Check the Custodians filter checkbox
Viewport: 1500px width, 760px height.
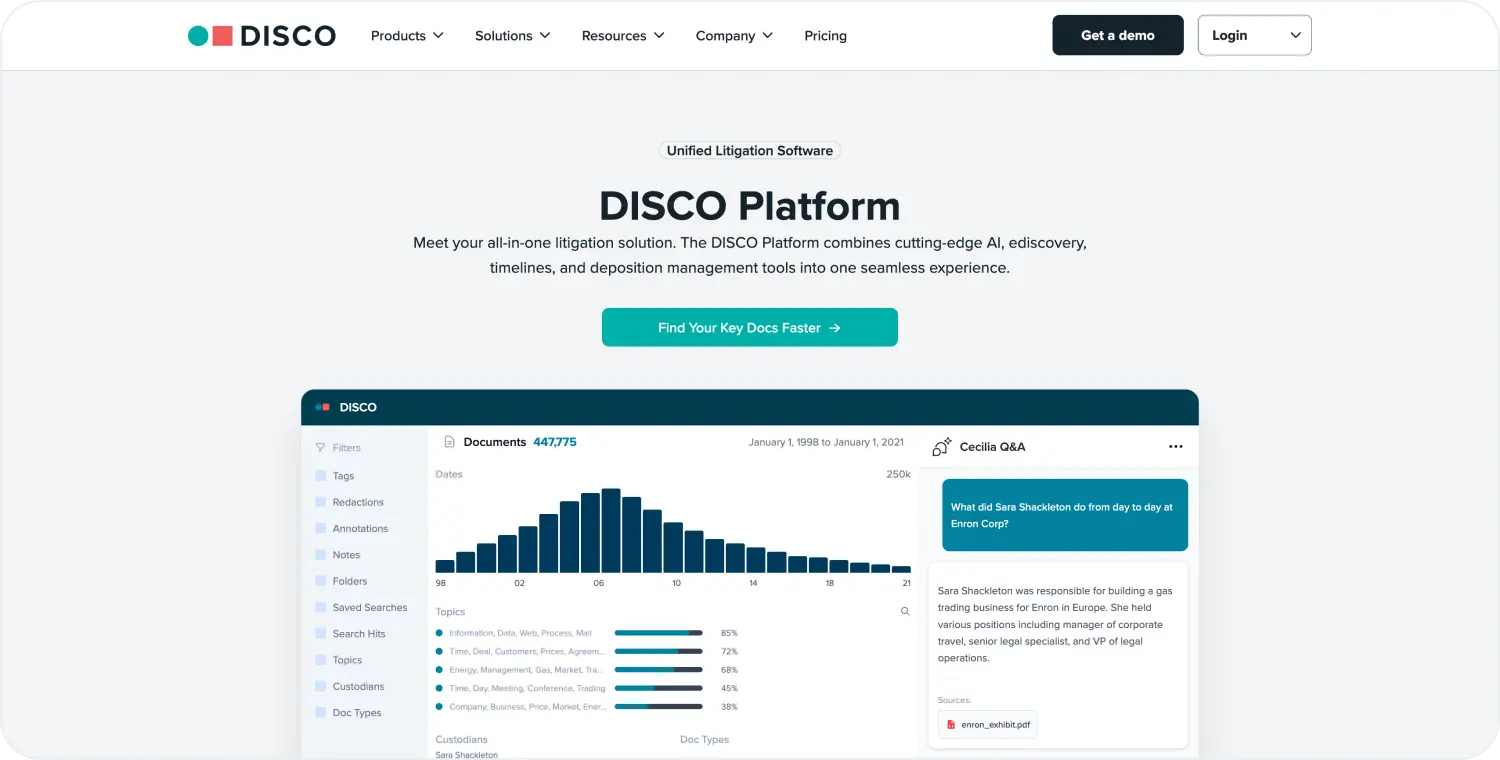320,686
